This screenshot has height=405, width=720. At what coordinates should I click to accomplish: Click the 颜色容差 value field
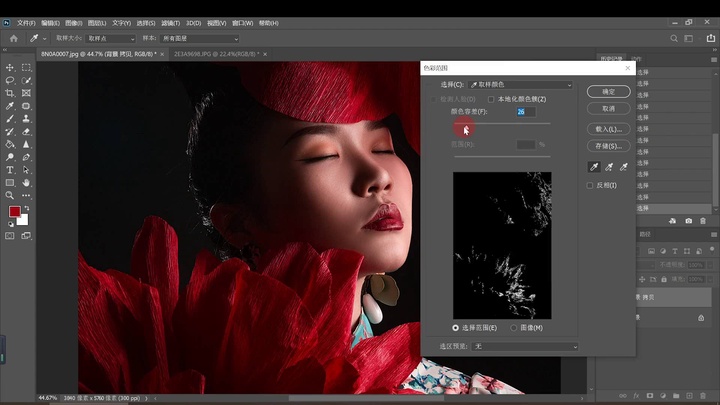pos(526,112)
